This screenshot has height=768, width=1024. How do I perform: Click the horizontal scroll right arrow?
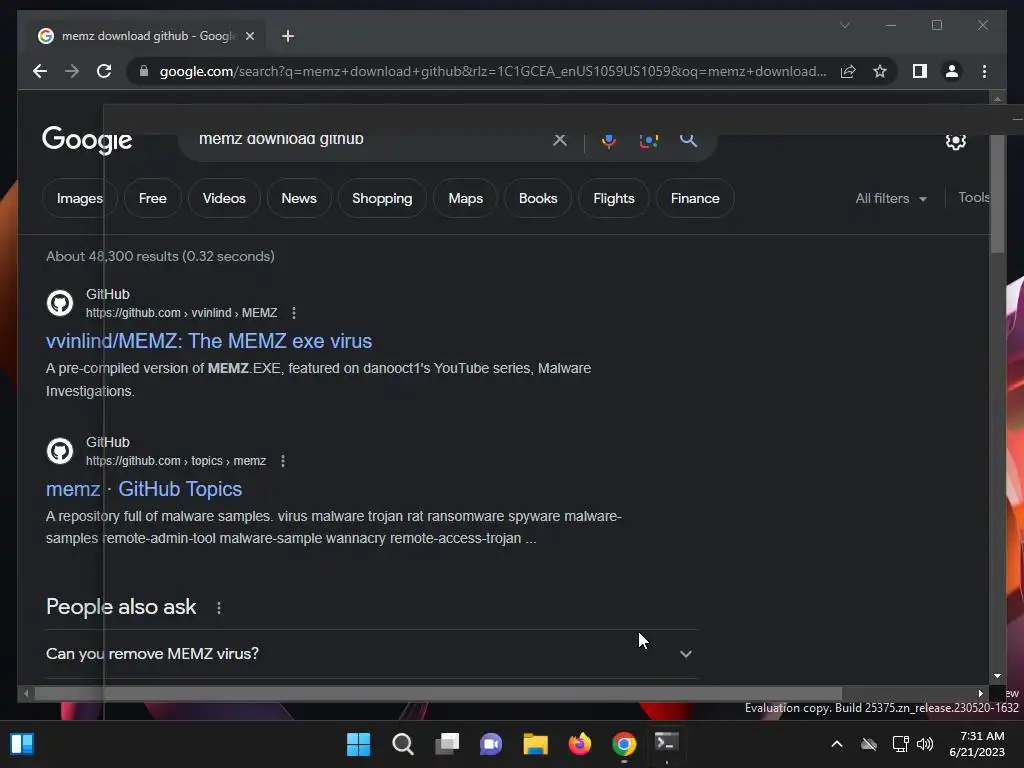pos(981,694)
